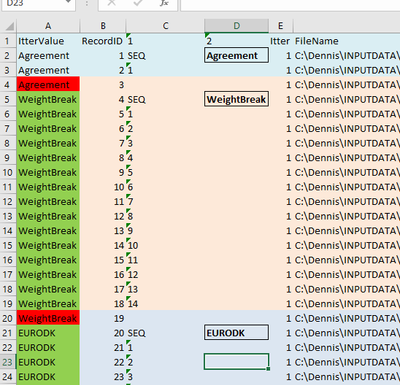Viewport: 400px width, 385px height.
Task: Select the bold Agreement cell in column D
Action: (x=236, y=55)
